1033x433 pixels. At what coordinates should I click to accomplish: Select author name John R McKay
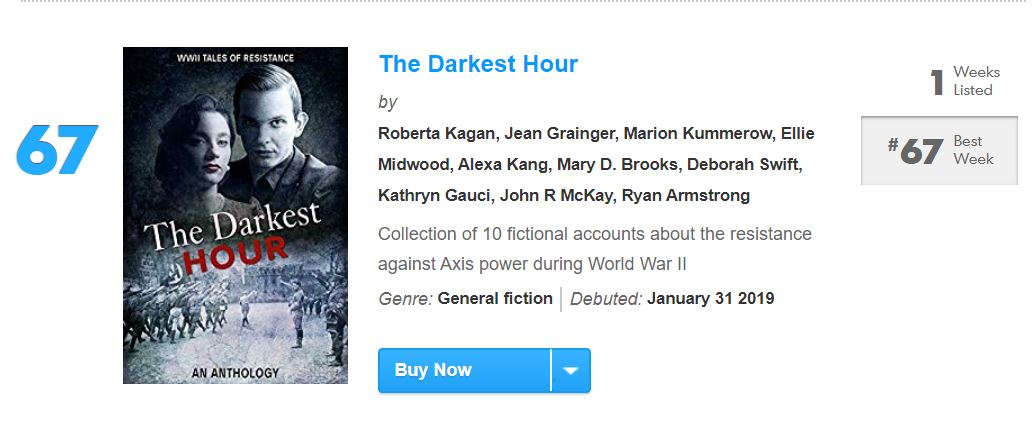(x=556, y=196)
